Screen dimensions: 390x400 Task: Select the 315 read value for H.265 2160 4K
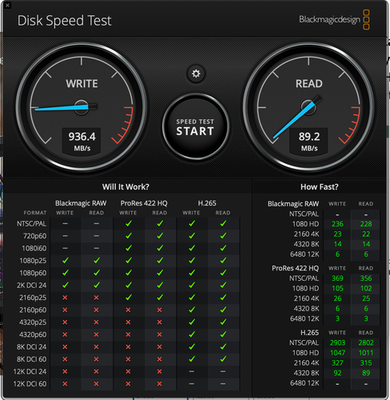pos(366,363)
